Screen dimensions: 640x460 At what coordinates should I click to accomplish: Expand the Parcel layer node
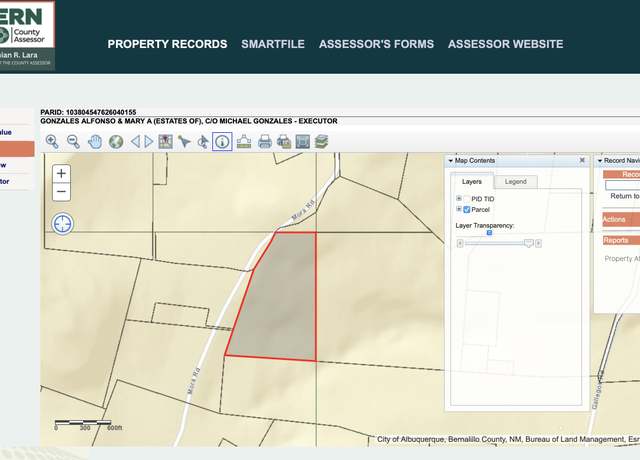pyautogui.click(x=459, y=209)
